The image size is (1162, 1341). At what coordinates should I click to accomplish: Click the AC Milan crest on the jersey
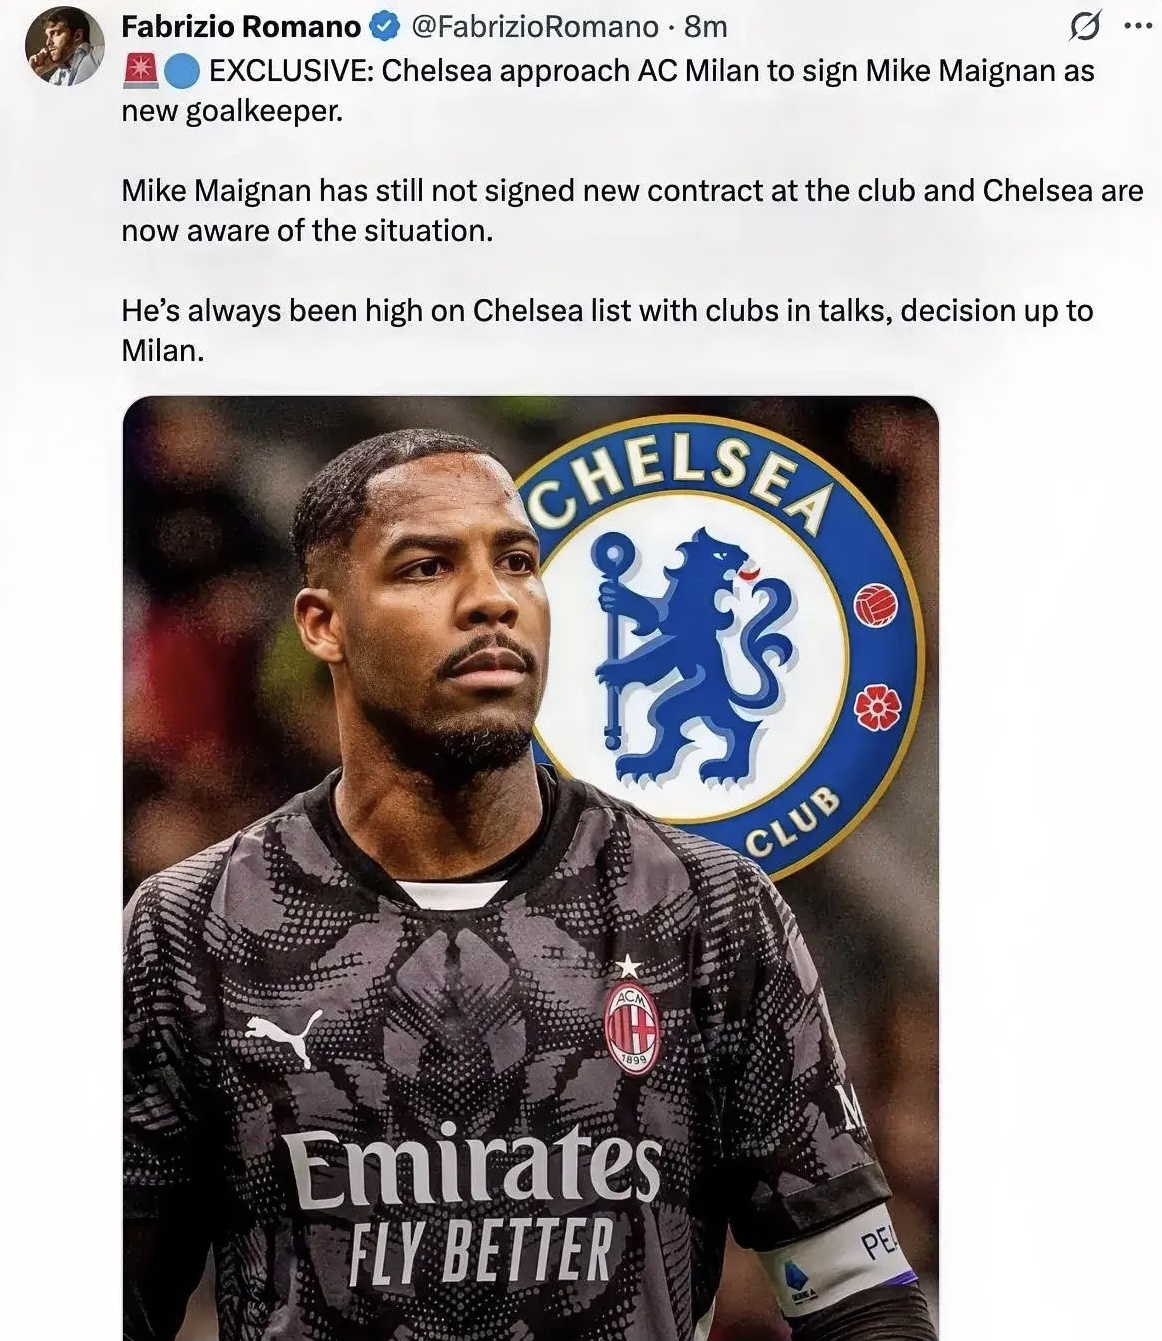[x=631, y=1027]
